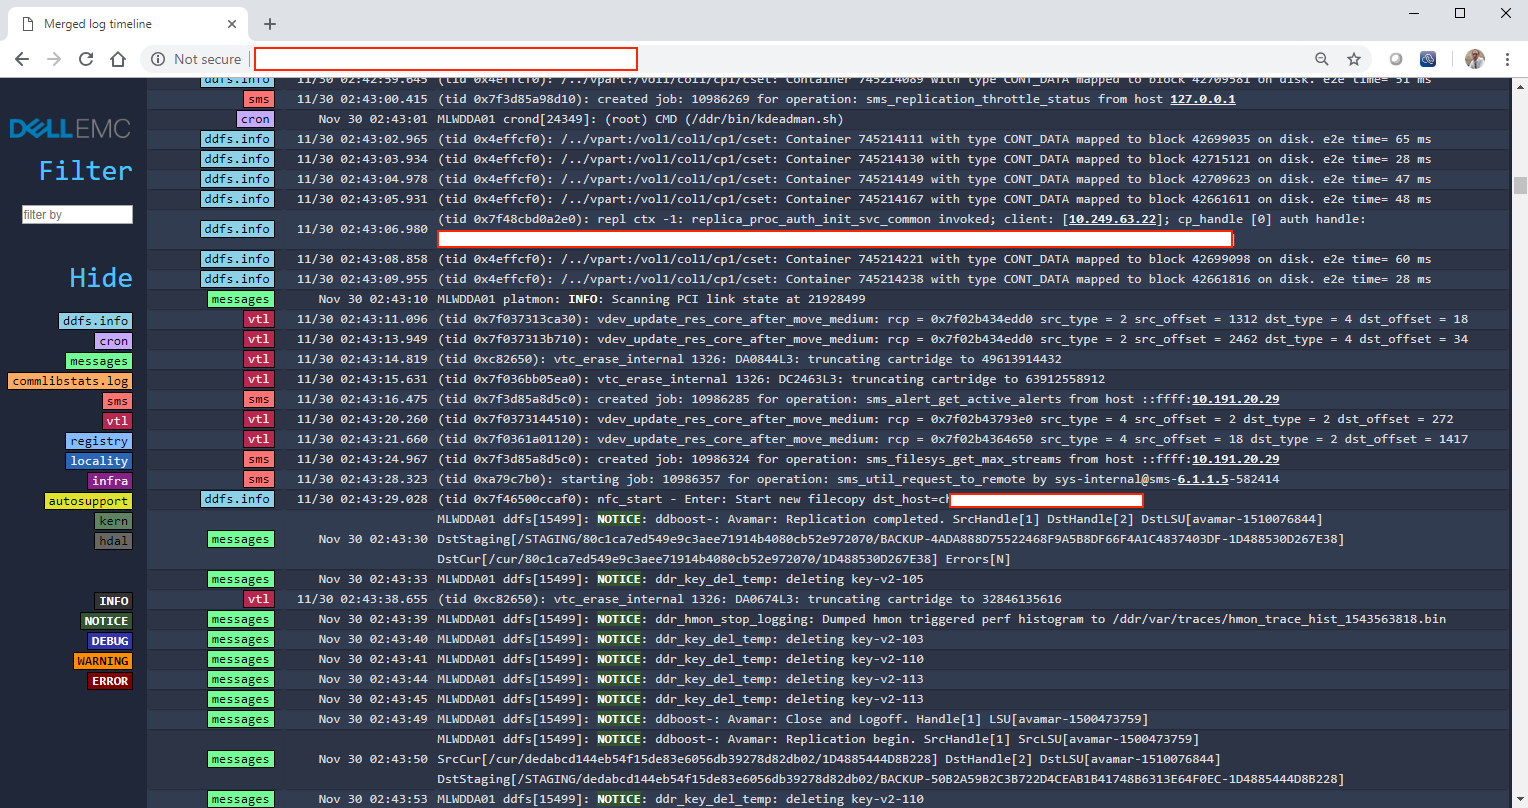Go to browser home page icon
This screenshot has width=1528, height=808.
(118, 59)
